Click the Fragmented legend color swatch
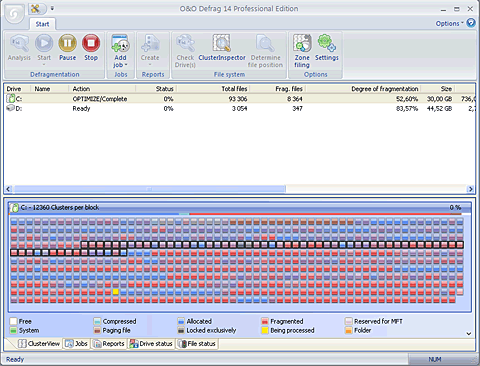Image resolution: width=480 pixels, height=366 pixels. point(265,321)
